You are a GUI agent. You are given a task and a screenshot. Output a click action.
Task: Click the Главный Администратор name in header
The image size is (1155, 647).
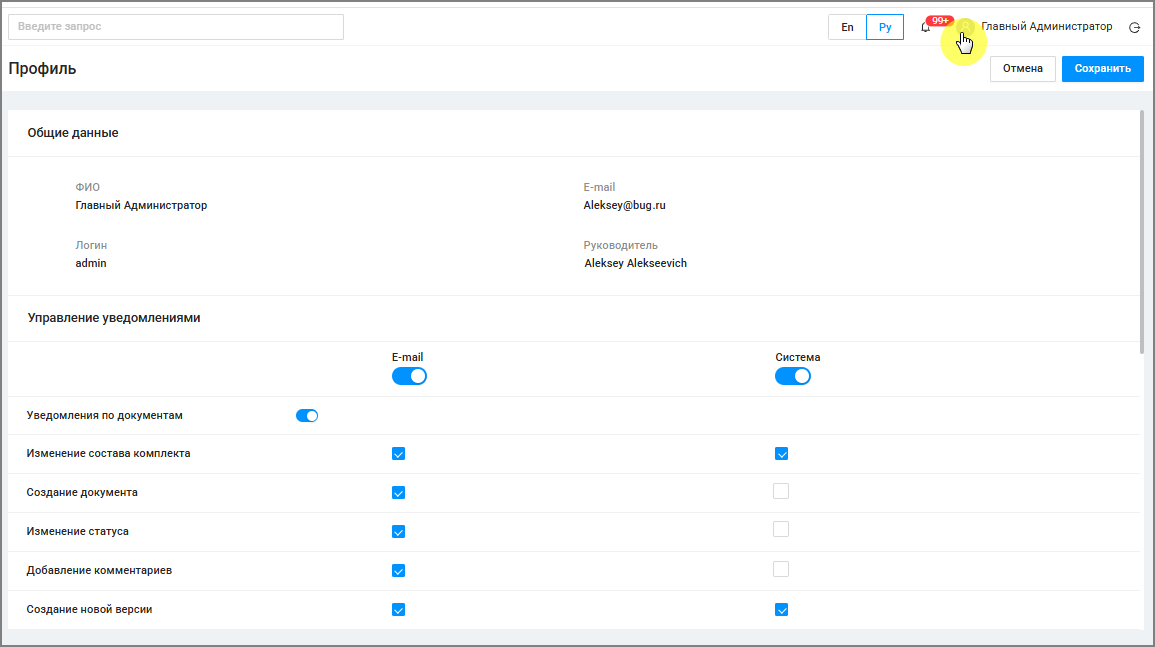(1046, 27)
